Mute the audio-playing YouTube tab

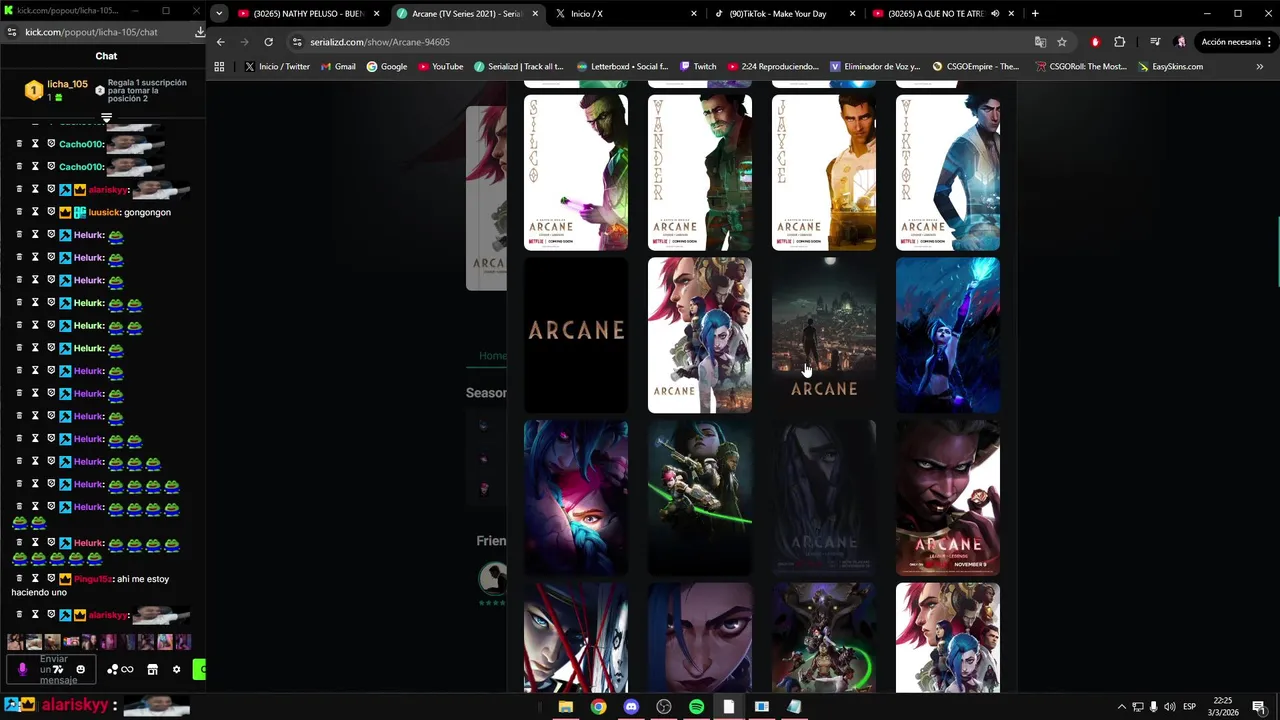point(995,14)
